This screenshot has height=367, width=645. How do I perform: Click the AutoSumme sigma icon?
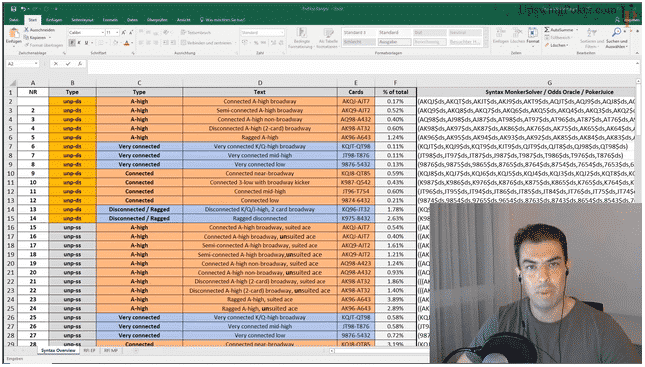click(x=547, y=30)
